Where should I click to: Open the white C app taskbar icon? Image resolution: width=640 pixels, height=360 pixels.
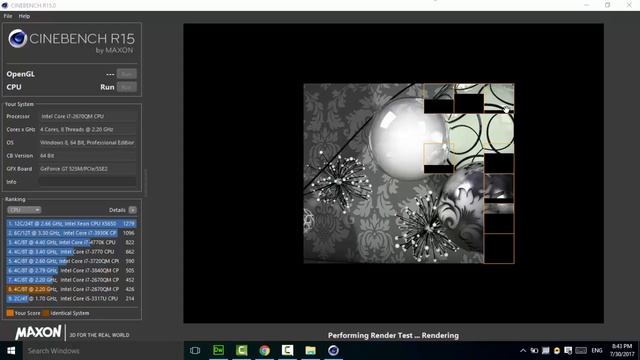(287, 351)
